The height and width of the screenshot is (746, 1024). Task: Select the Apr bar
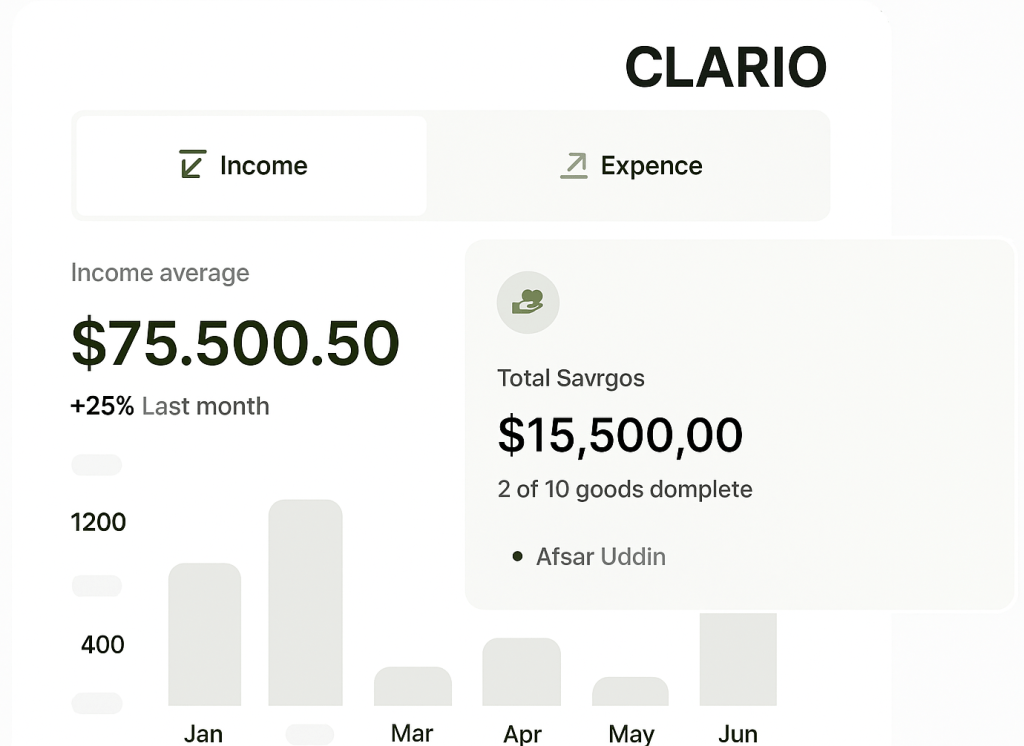pos(521,672)
